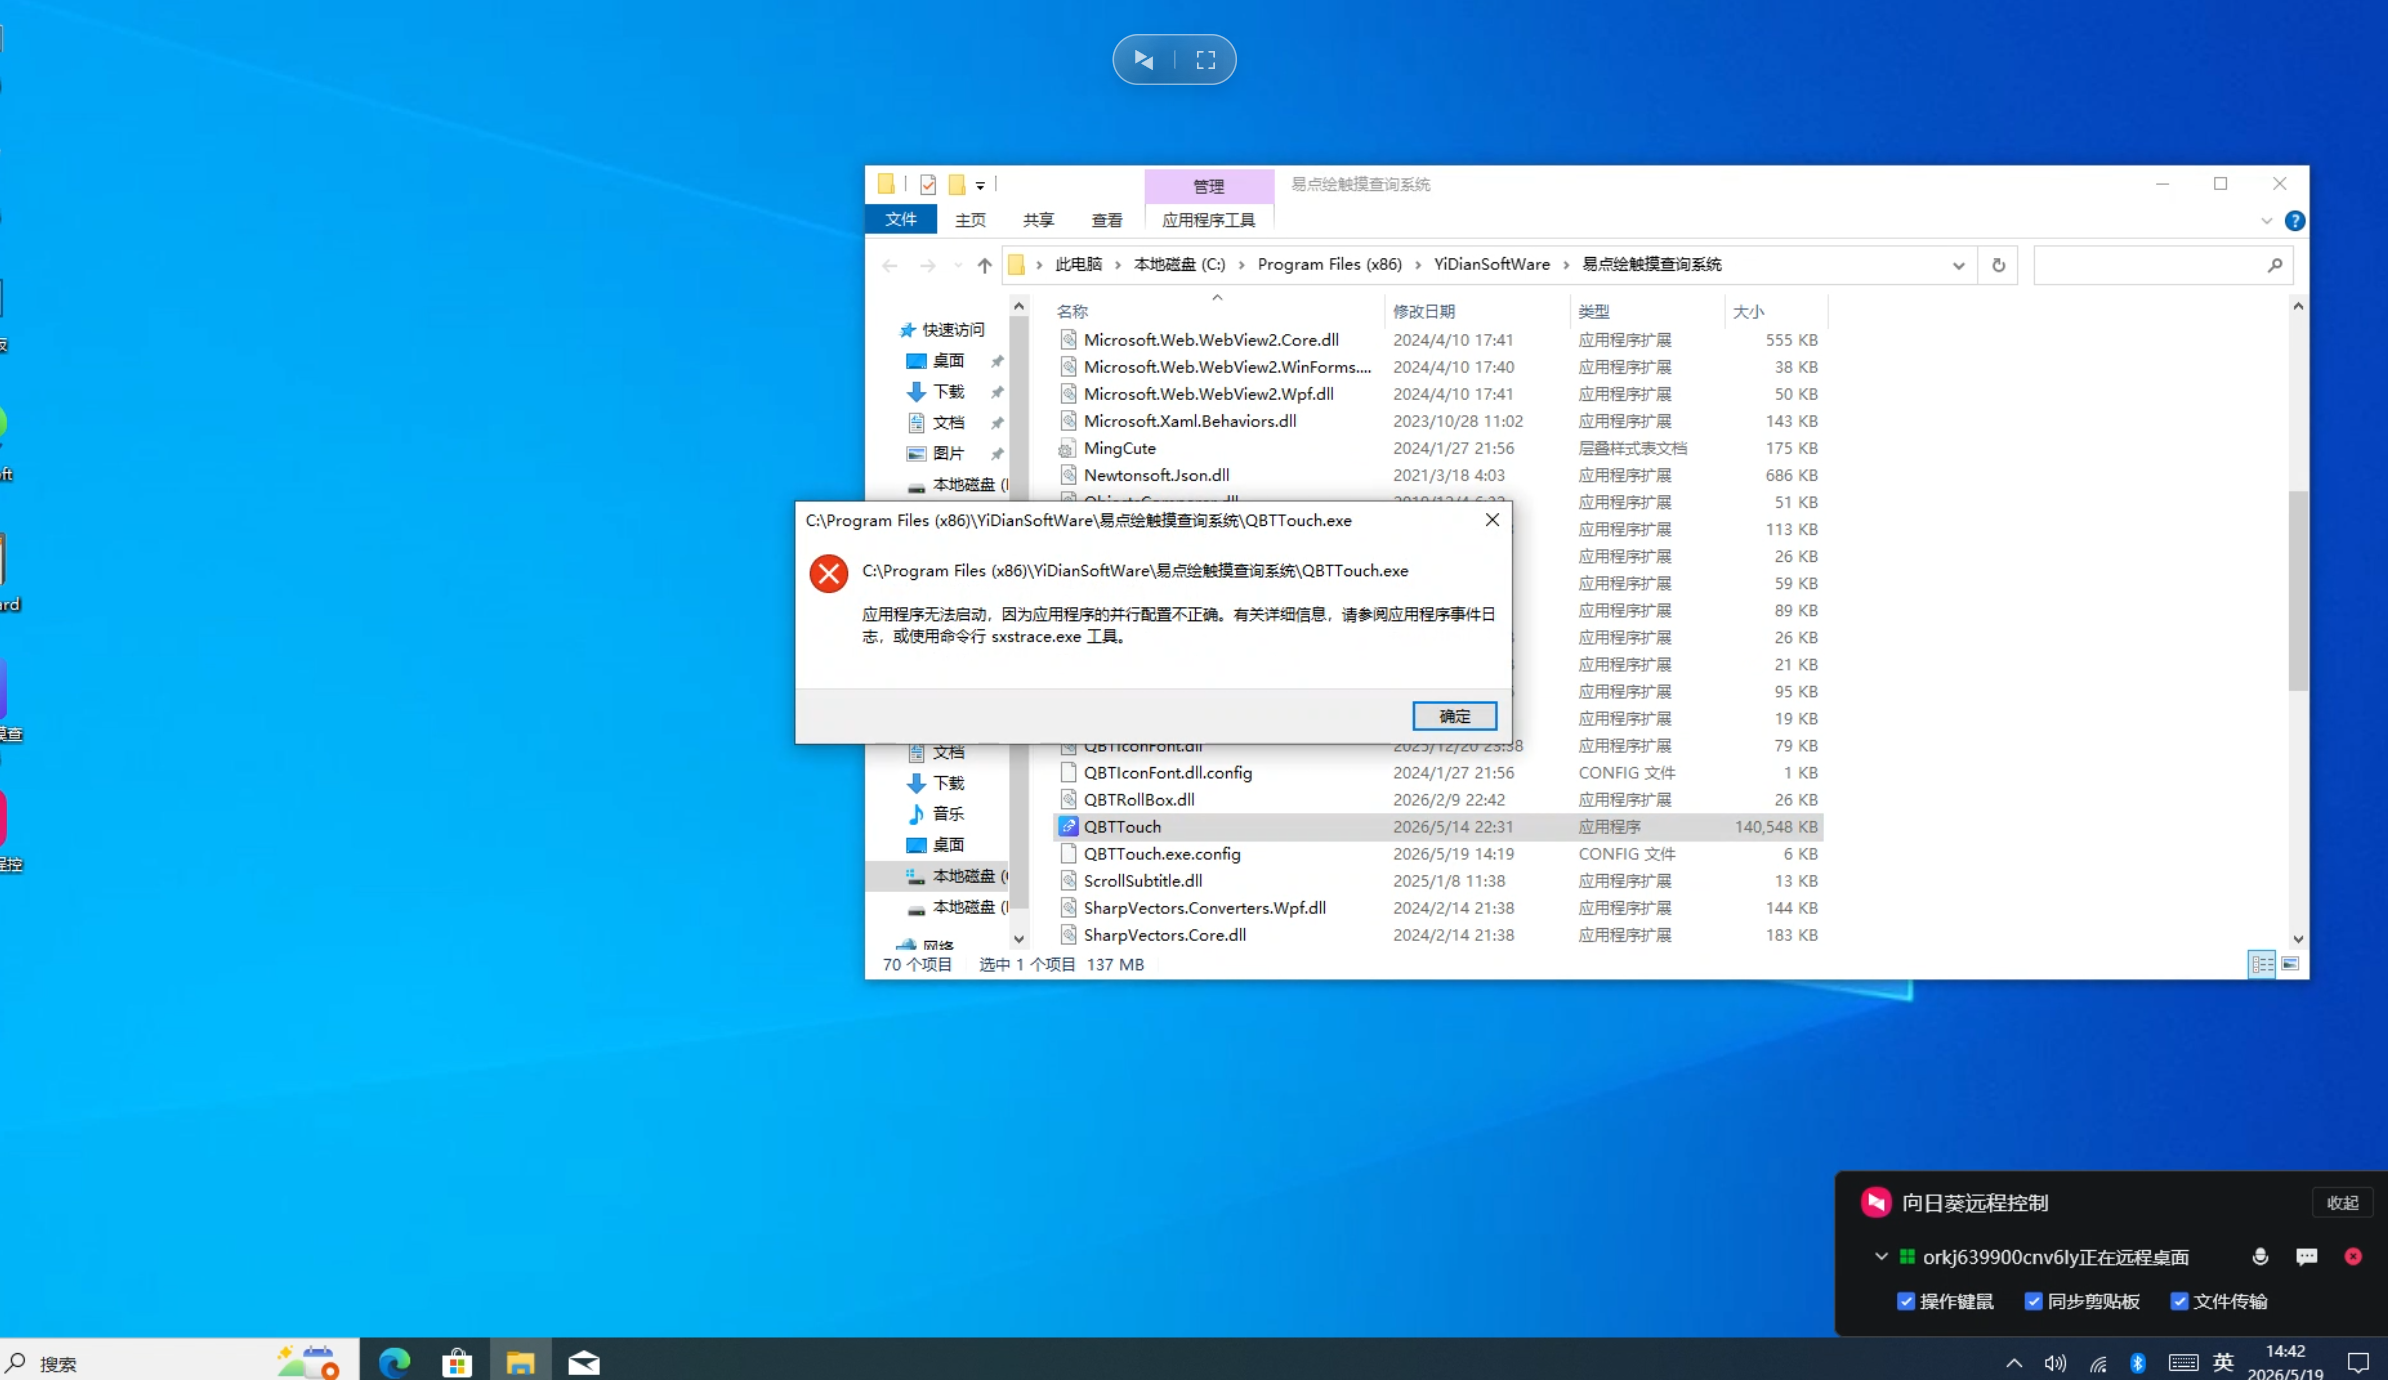2388x1380 pixels.
Task: Open Explorer help via question mark icon
Action: (2295, 221)
